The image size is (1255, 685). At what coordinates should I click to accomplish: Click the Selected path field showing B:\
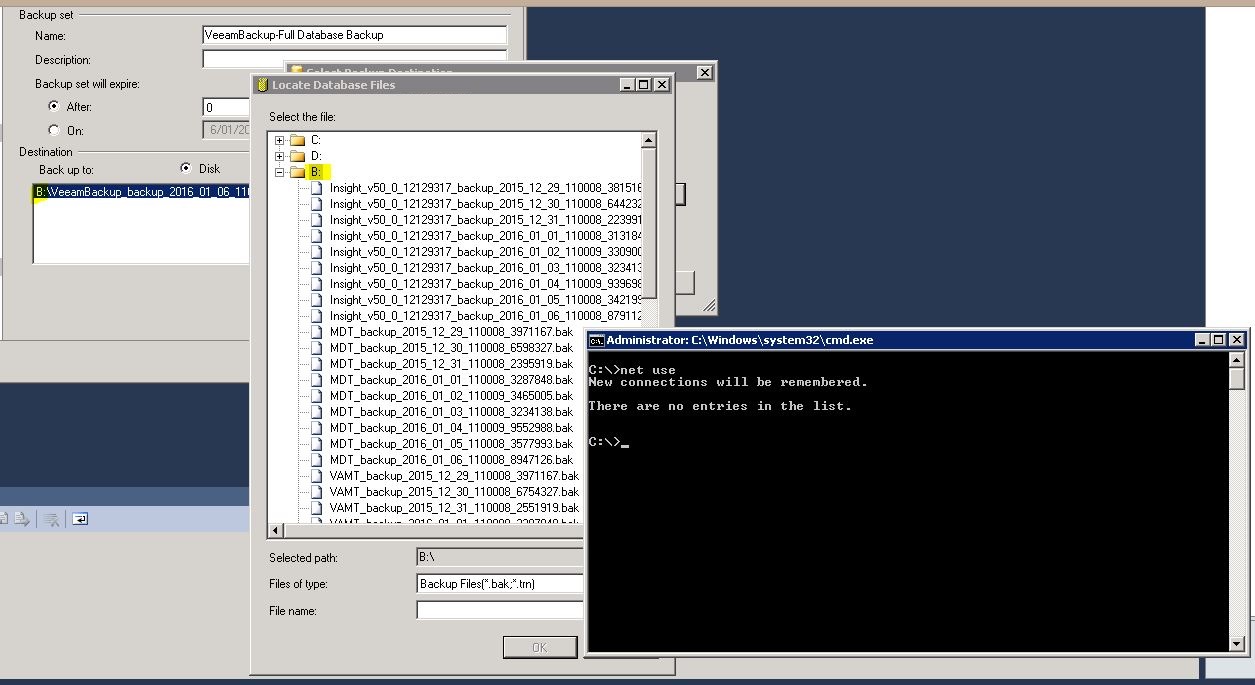[x=500, y=558]
